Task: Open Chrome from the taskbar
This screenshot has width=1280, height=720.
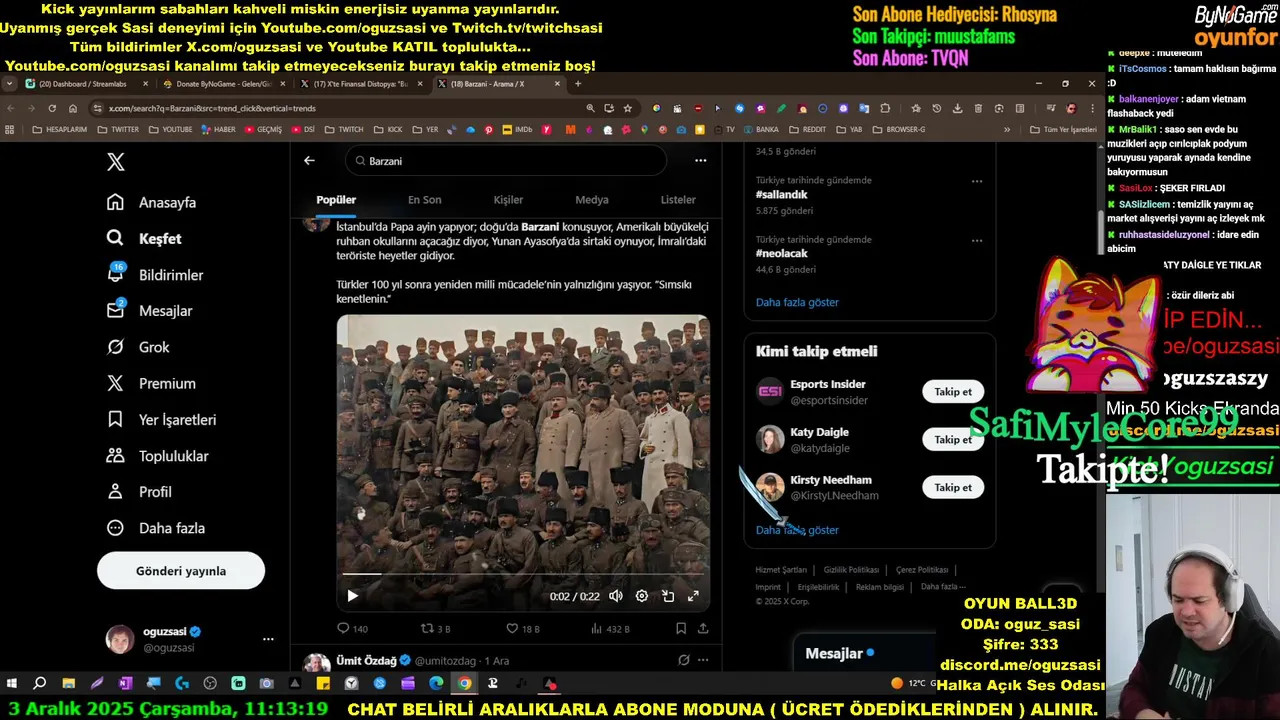Action: [464, 684]
